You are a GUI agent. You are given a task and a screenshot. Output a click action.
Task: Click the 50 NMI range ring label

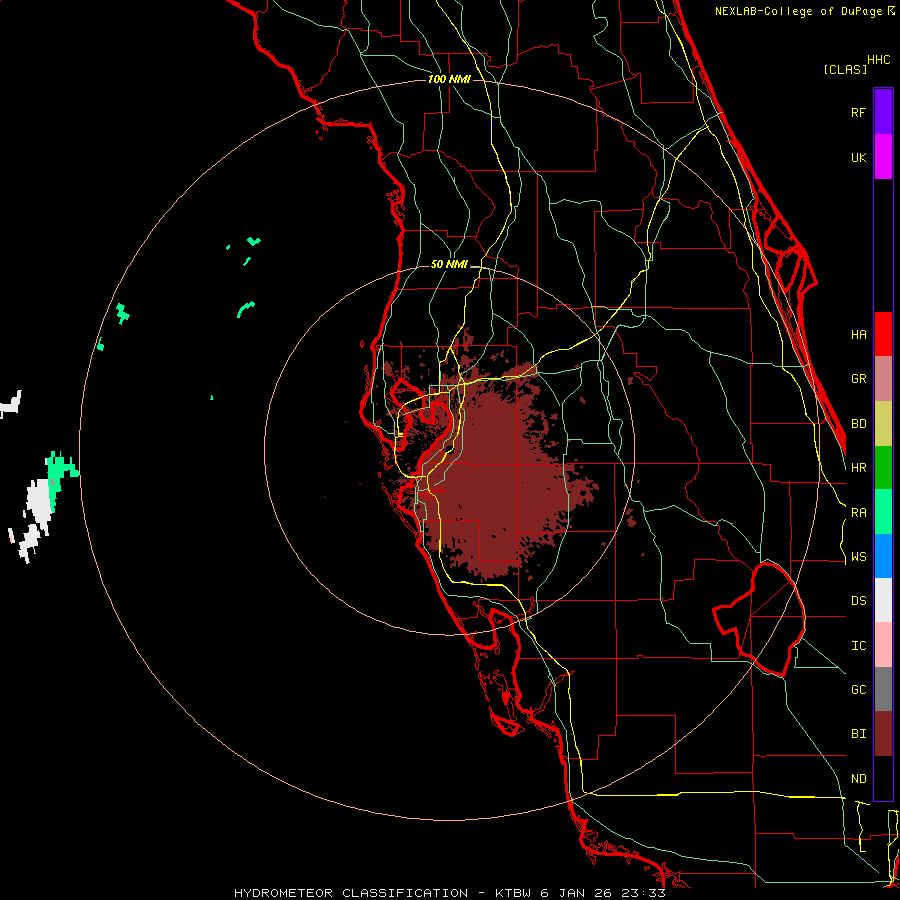pyautogui.click(x=449, y=264)
